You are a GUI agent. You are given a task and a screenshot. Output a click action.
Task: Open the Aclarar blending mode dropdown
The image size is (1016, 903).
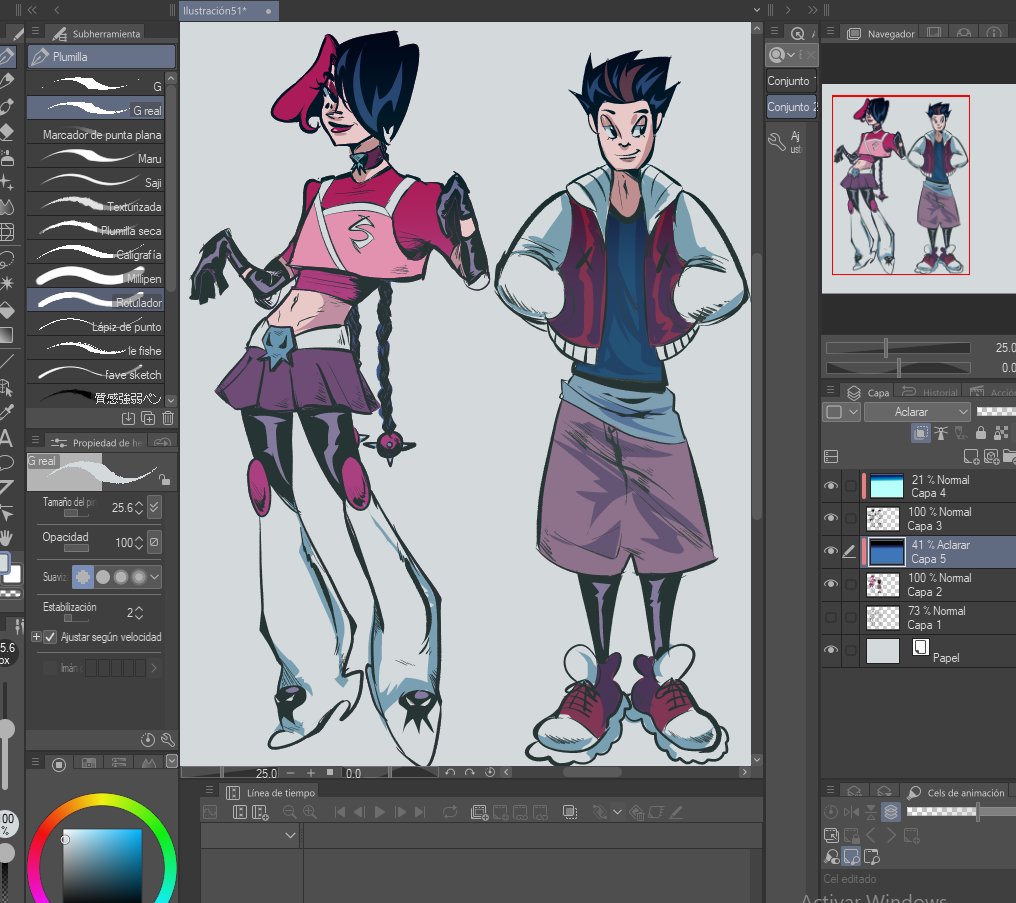[918, 412]
